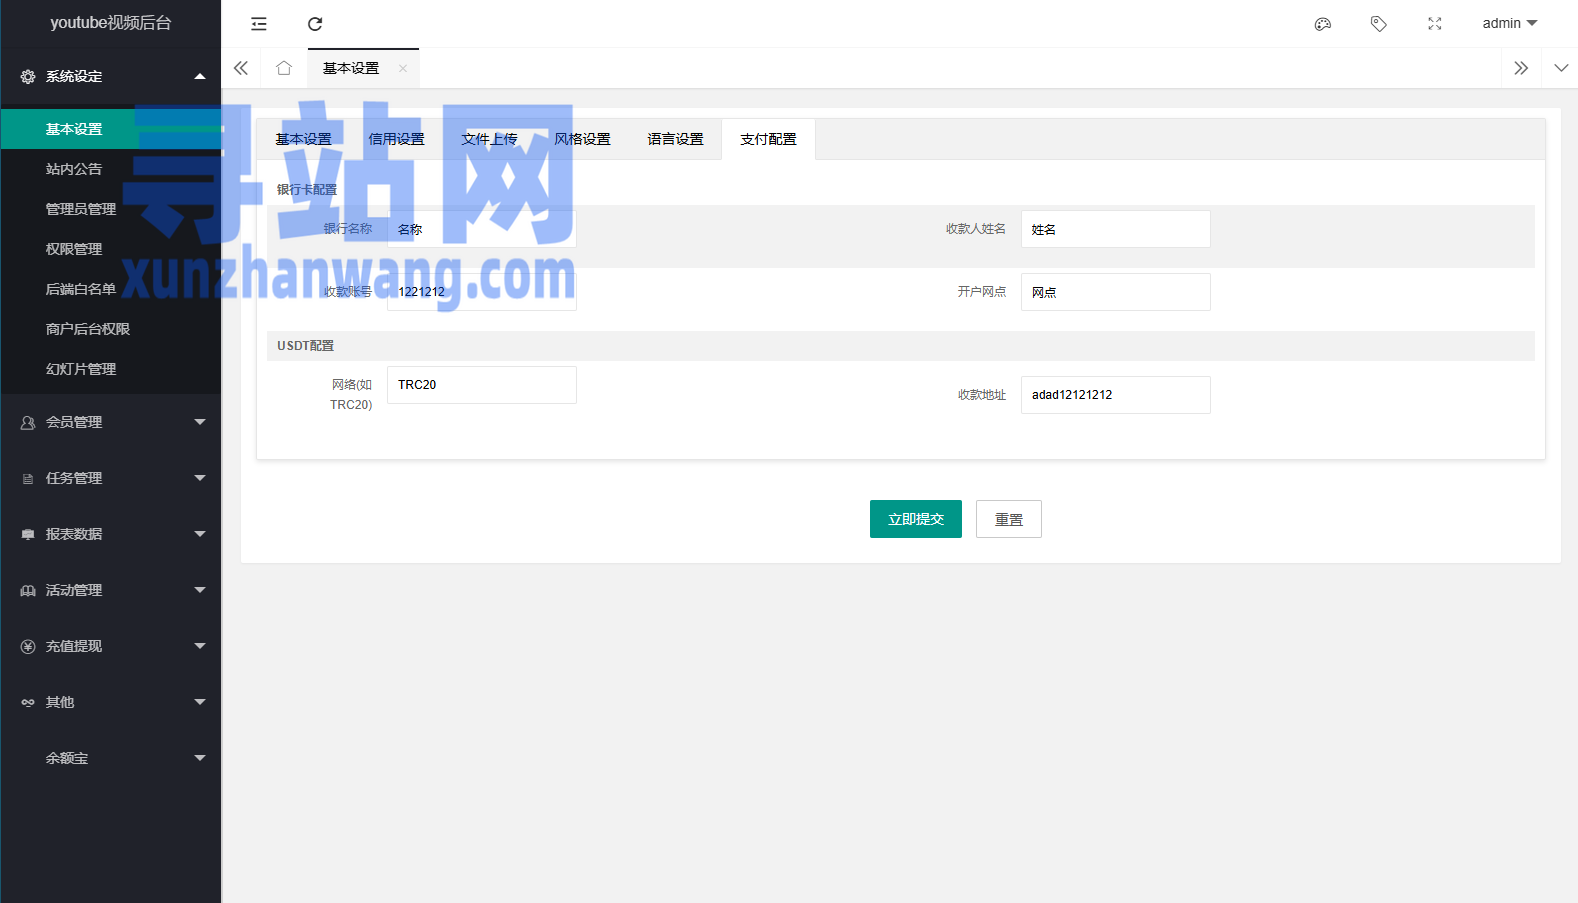Focus the 银行名称 input field

tap(482, 229)
